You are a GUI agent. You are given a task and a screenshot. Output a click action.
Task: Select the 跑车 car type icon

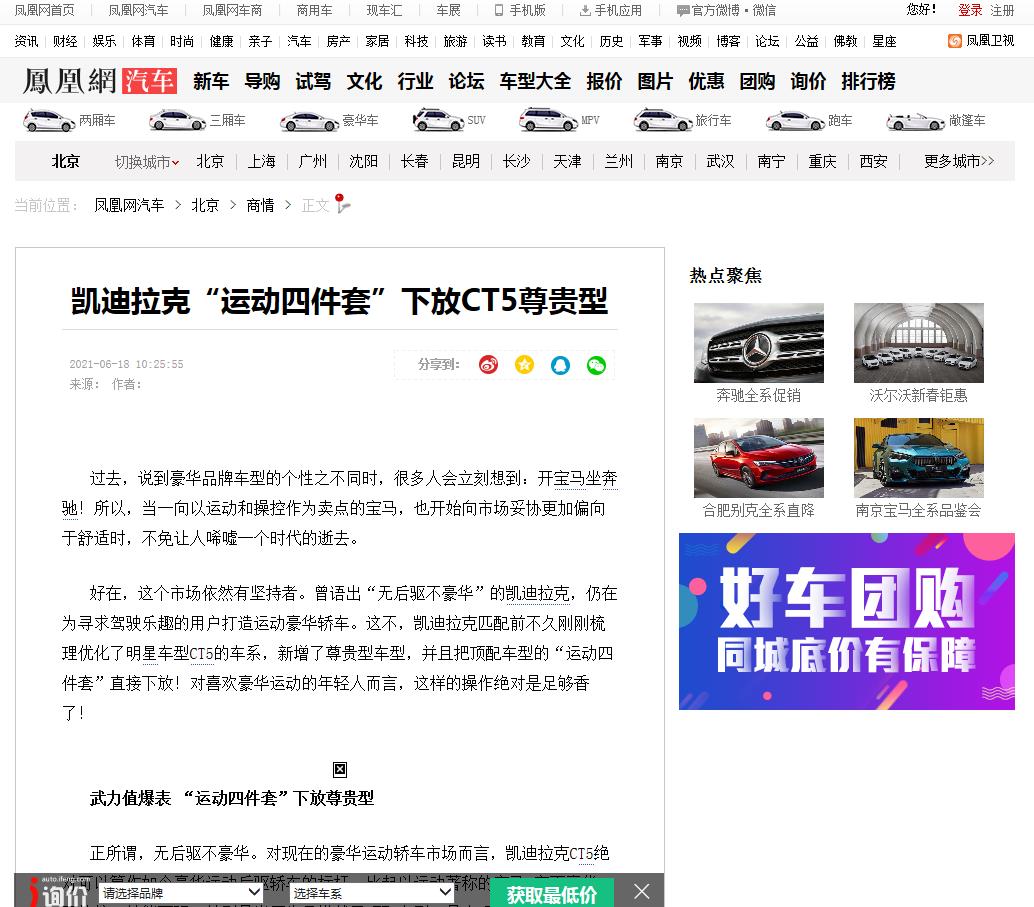point(795,121)
